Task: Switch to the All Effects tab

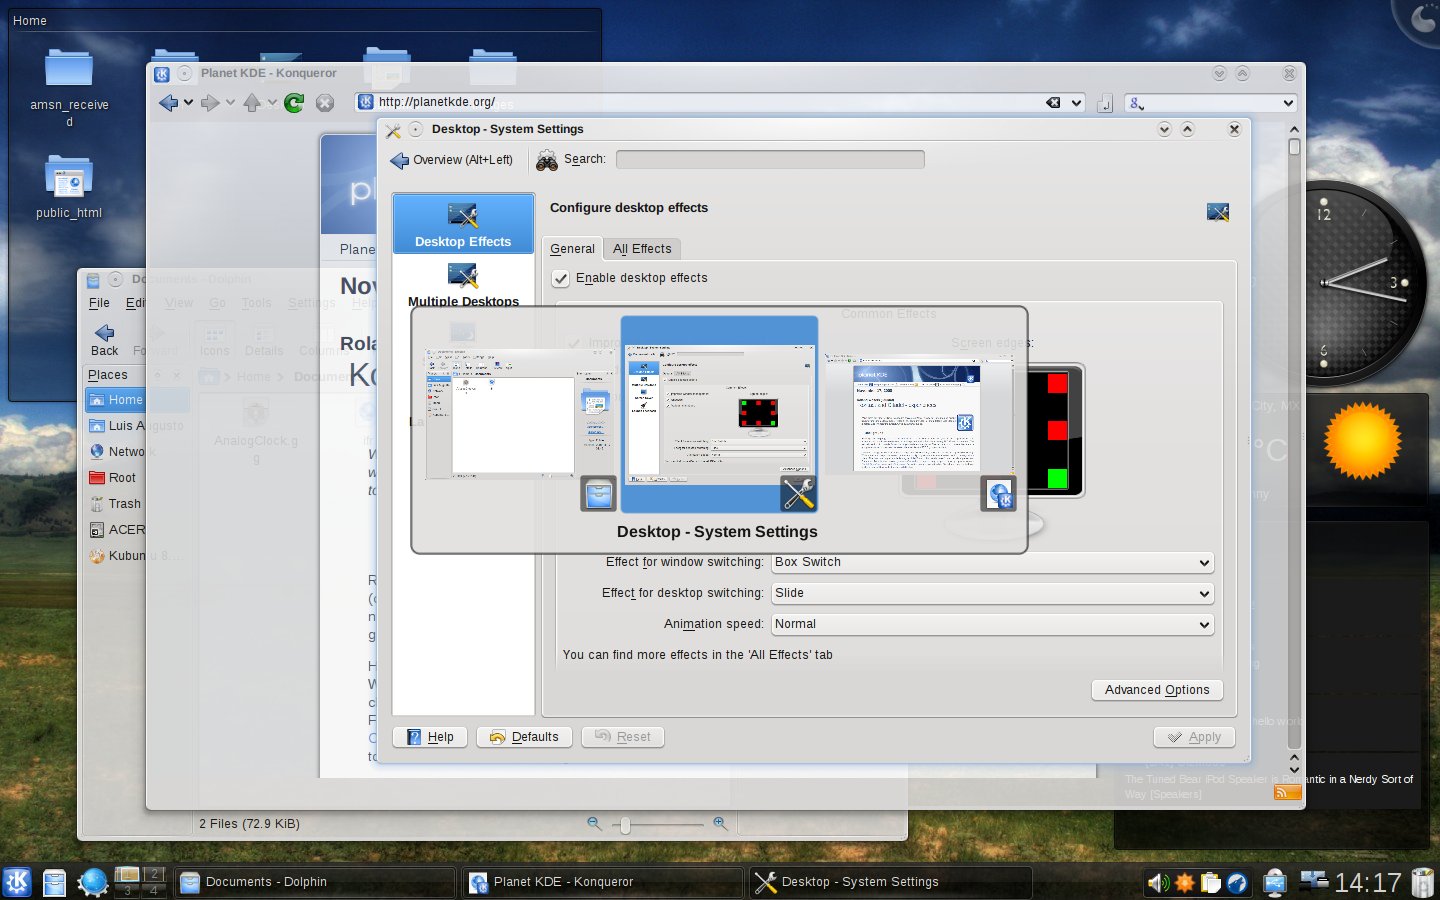Action: 642,249
